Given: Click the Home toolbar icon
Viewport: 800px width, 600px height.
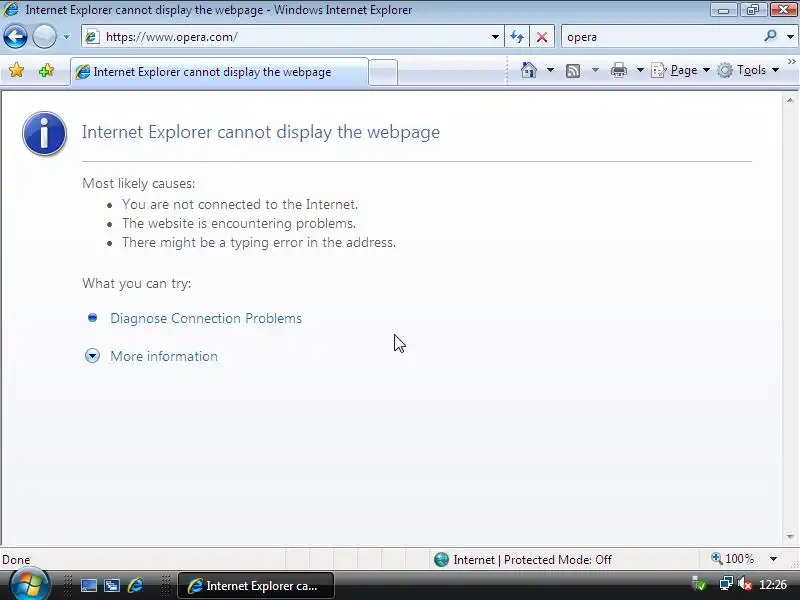Looking at the screenshot, I should [x=529, y=70].
